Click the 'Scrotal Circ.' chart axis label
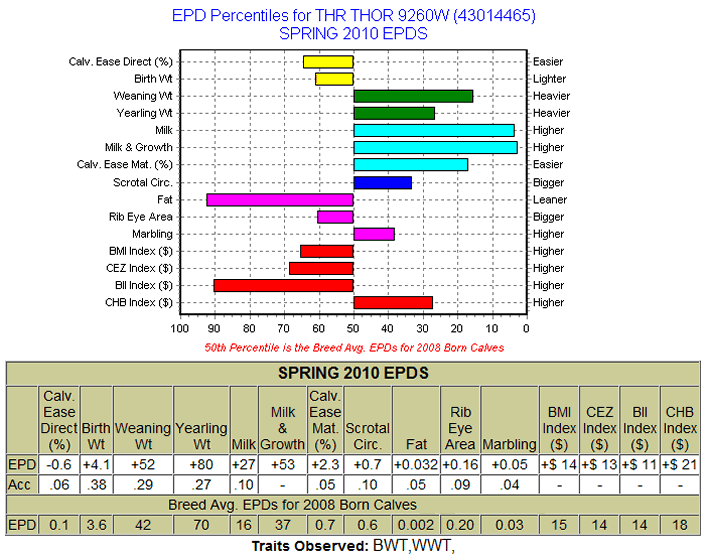707x558 pixels. pos(143,183)
